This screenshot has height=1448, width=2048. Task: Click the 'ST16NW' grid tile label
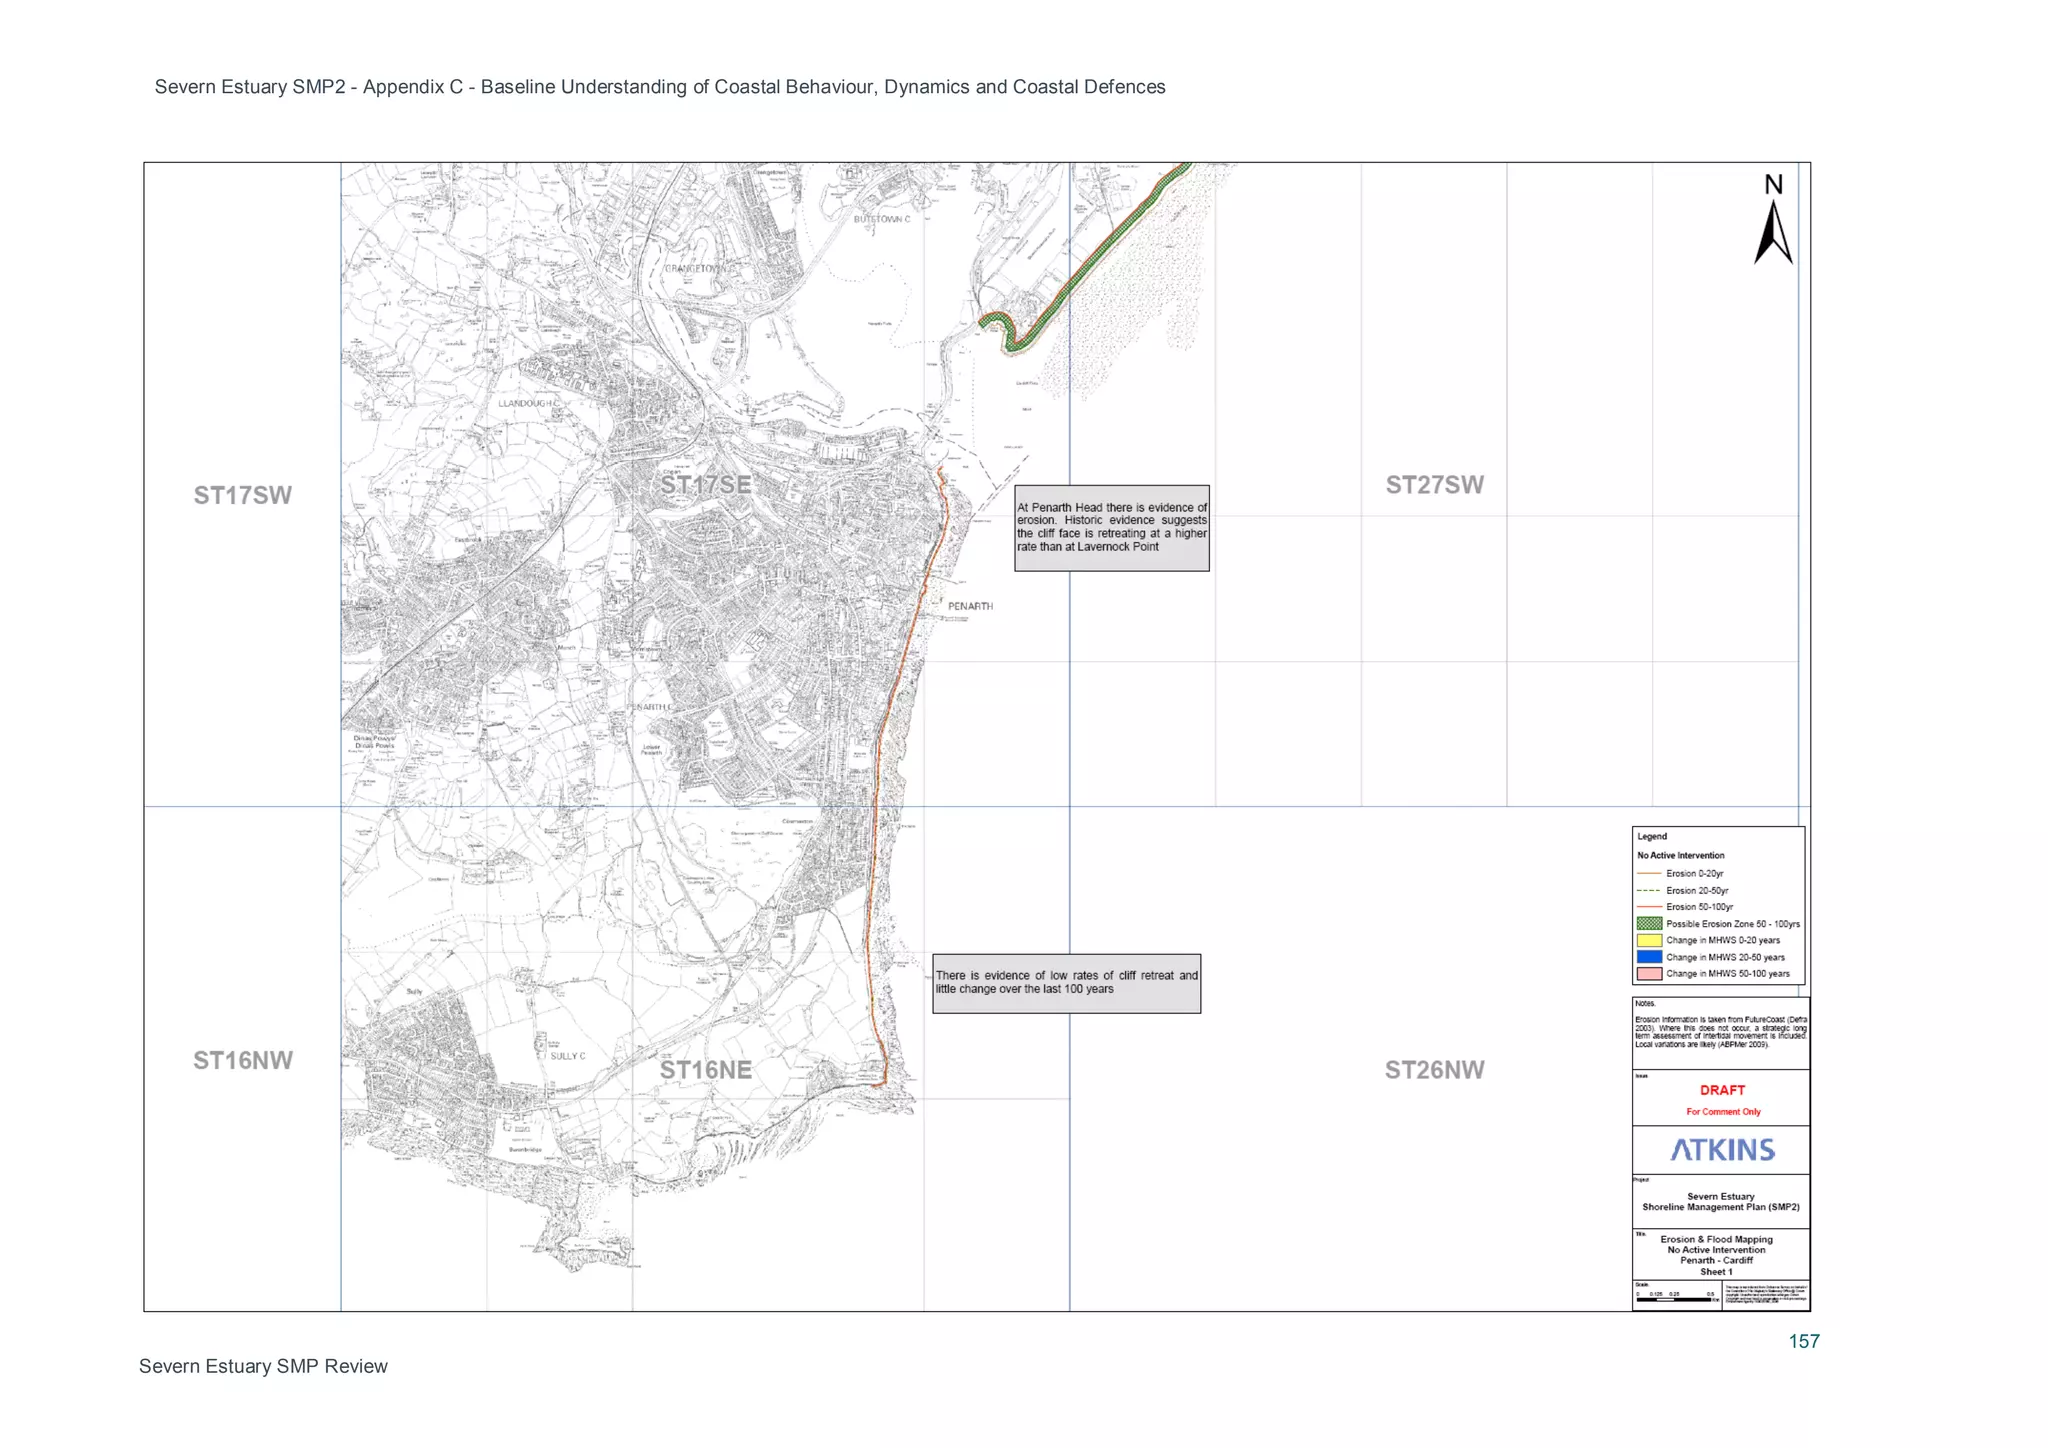243,1061
